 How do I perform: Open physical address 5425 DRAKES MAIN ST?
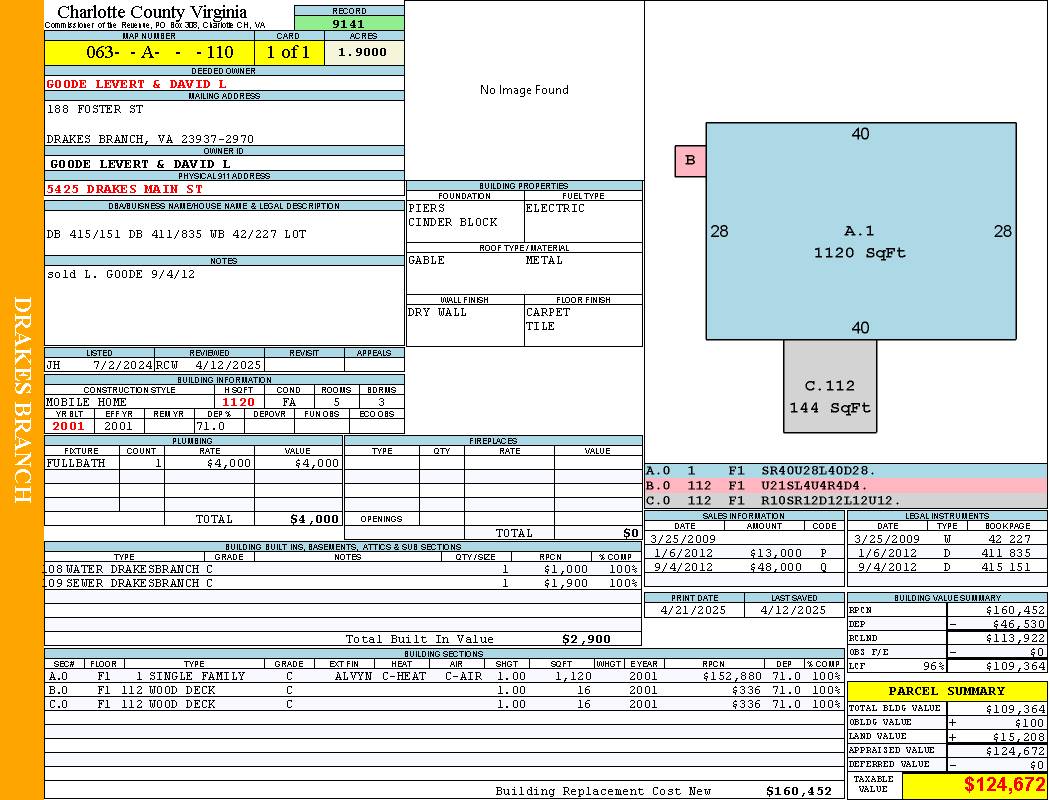click(124, 188)
